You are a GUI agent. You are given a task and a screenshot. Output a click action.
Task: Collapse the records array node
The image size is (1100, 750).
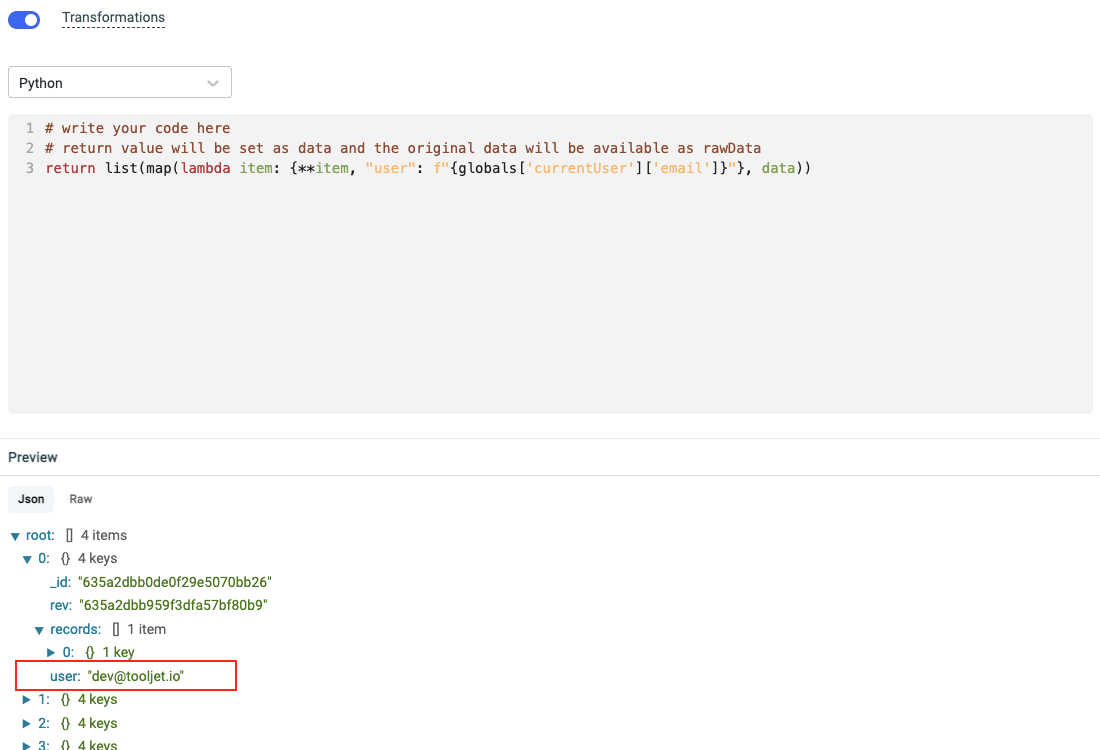[40, 630]
